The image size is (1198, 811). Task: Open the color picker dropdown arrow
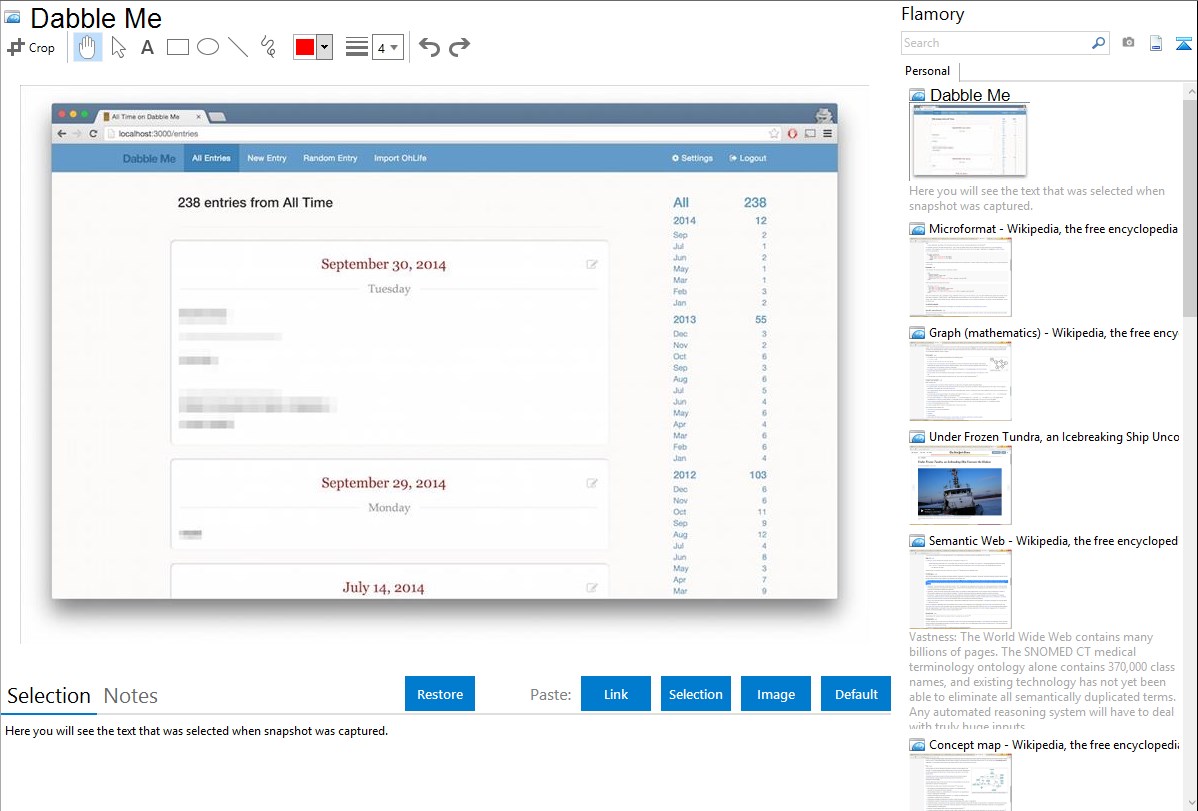(x=325, y=47)
